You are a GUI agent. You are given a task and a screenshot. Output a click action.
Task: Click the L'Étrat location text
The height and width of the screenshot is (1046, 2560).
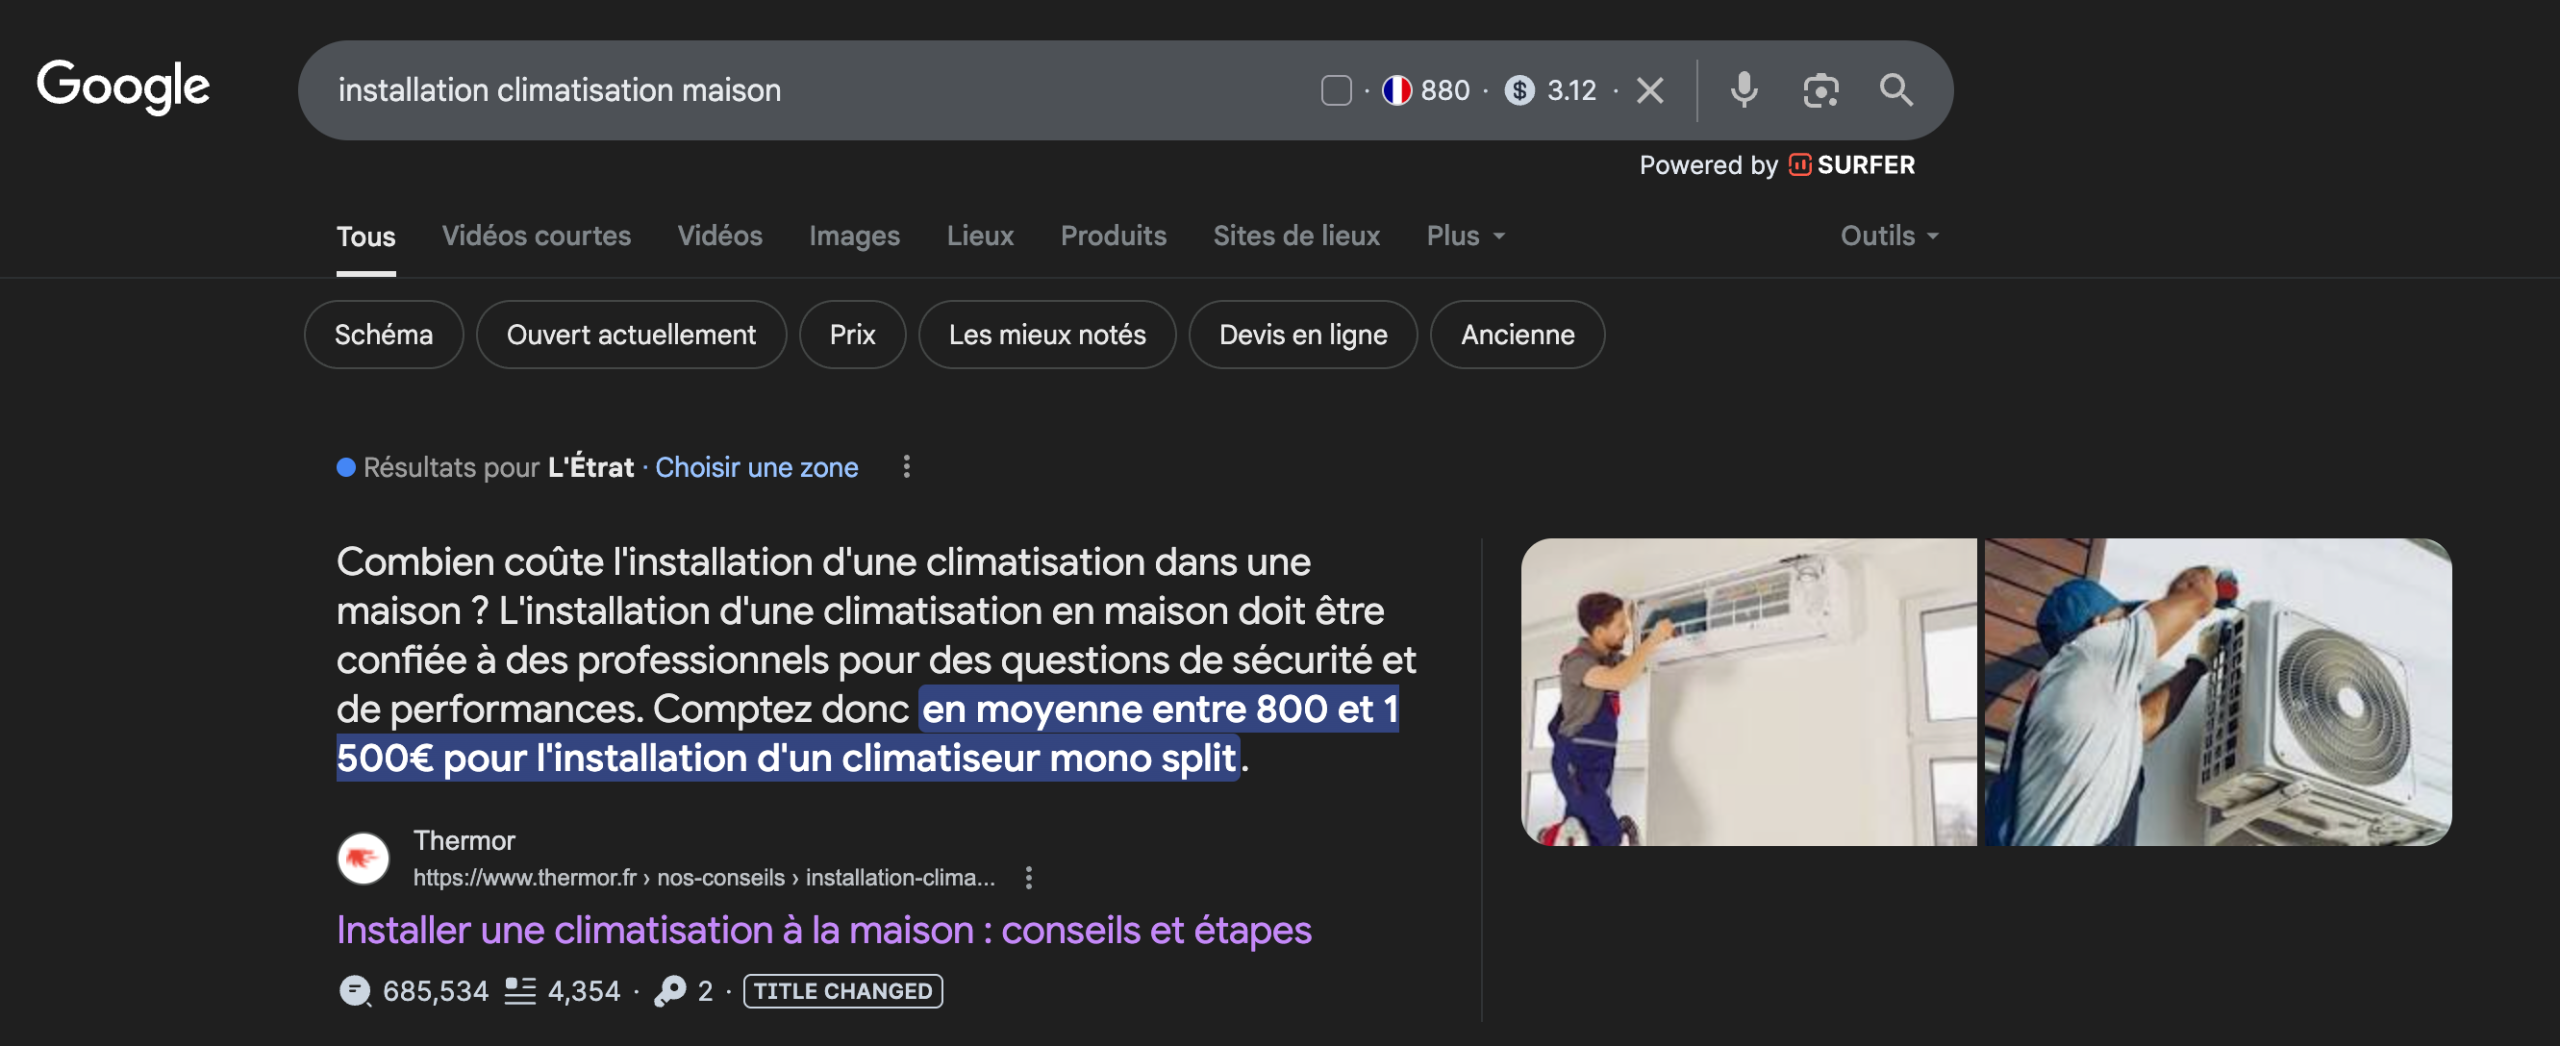click(591, 467)
